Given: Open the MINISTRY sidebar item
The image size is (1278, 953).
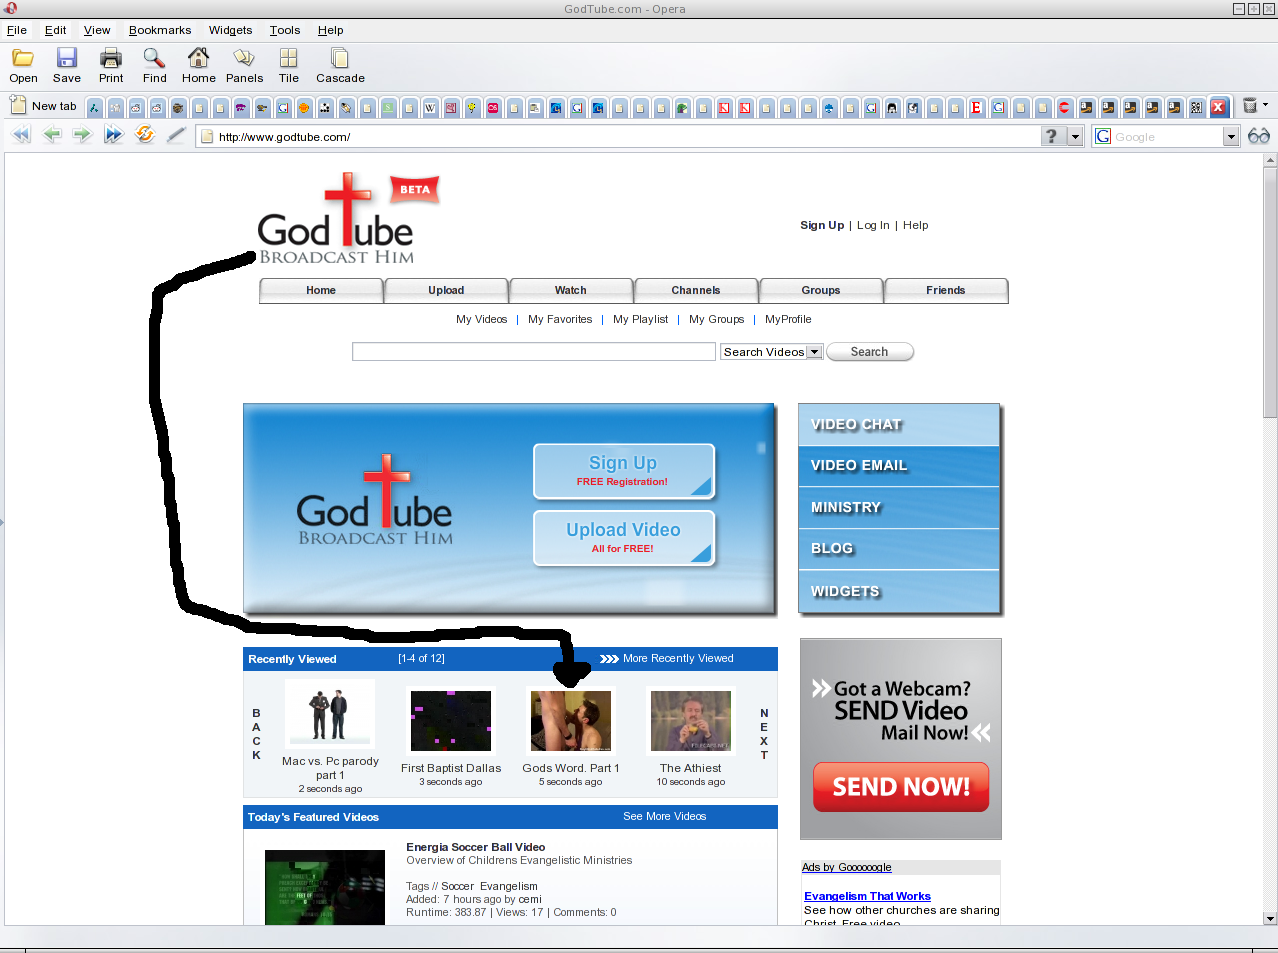Looking at the screenshot, I should 899,508.
